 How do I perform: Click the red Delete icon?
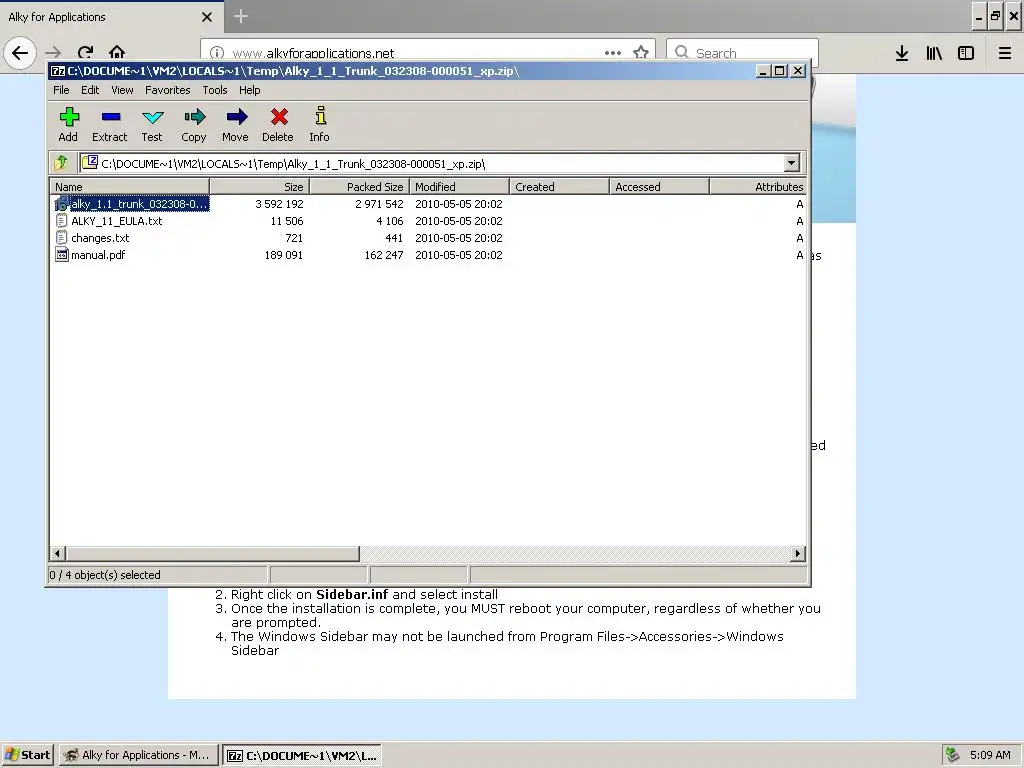coord(279,118)
